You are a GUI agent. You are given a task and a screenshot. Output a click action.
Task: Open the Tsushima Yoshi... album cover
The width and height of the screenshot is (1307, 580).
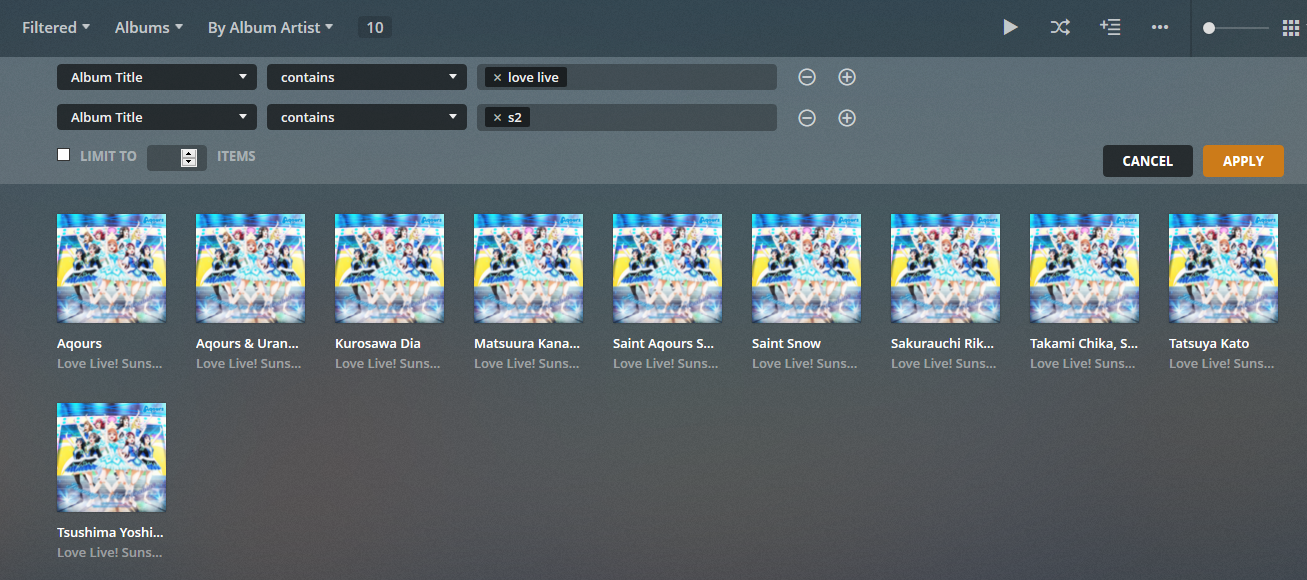tap(112, 457)
